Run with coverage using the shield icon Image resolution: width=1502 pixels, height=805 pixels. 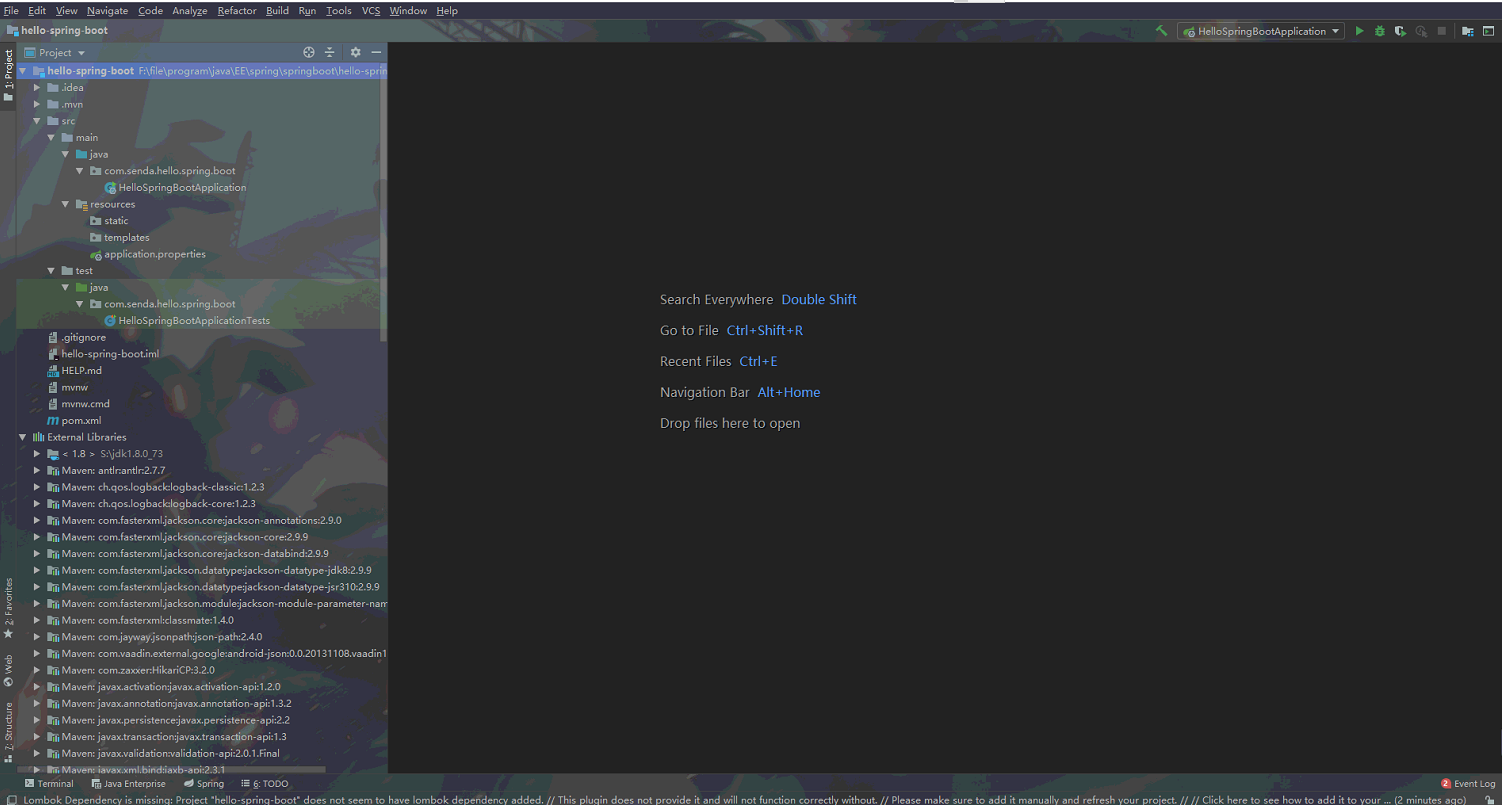(x=1400, y=31)
